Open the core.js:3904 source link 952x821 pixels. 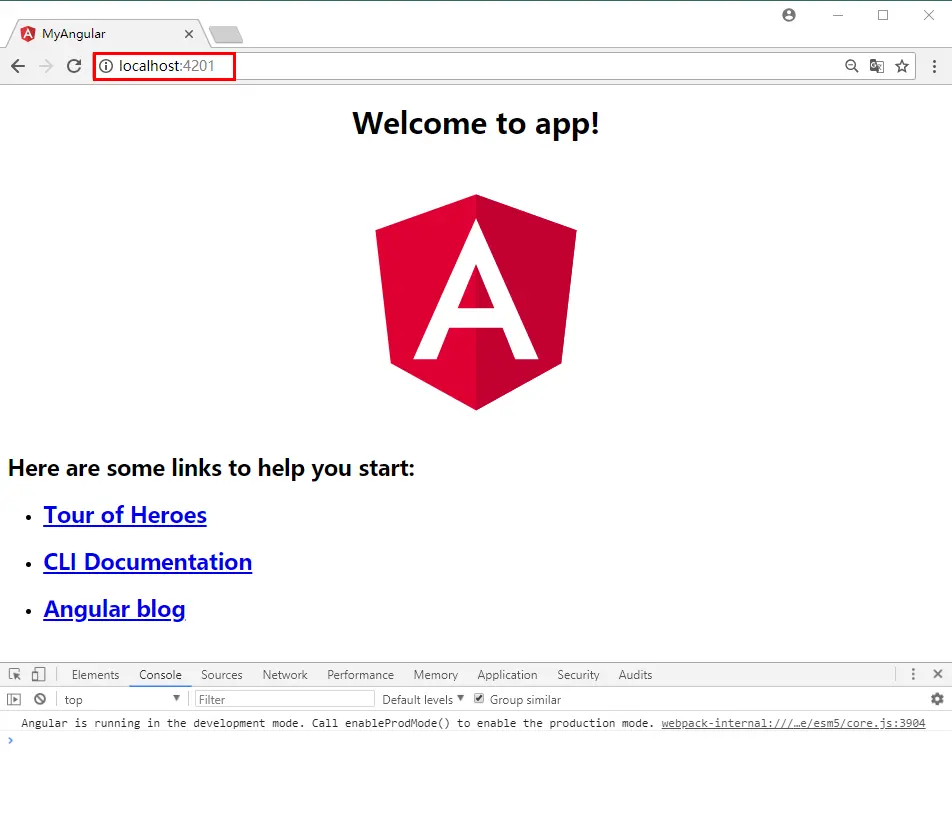click(x=793, y=723)
